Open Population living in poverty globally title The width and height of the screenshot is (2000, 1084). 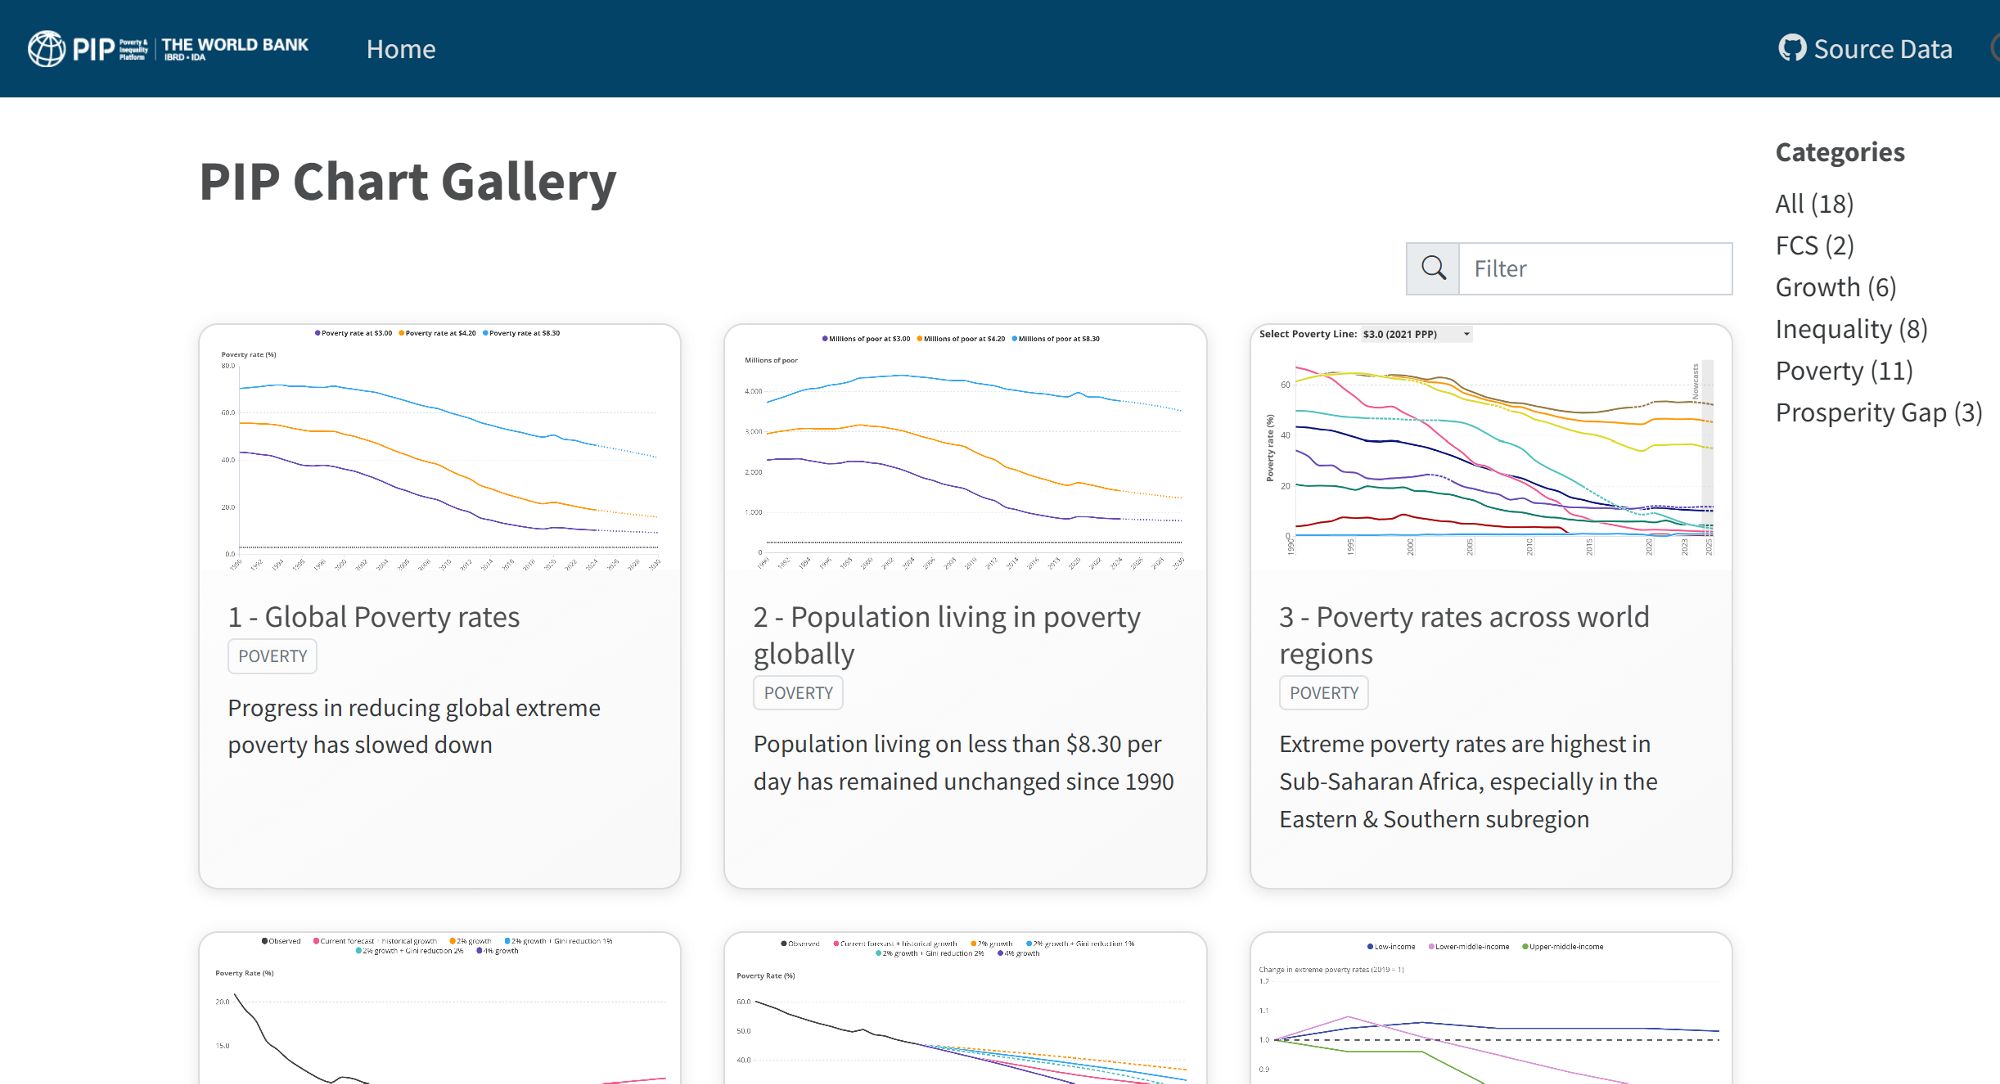(x=946, y=635)
